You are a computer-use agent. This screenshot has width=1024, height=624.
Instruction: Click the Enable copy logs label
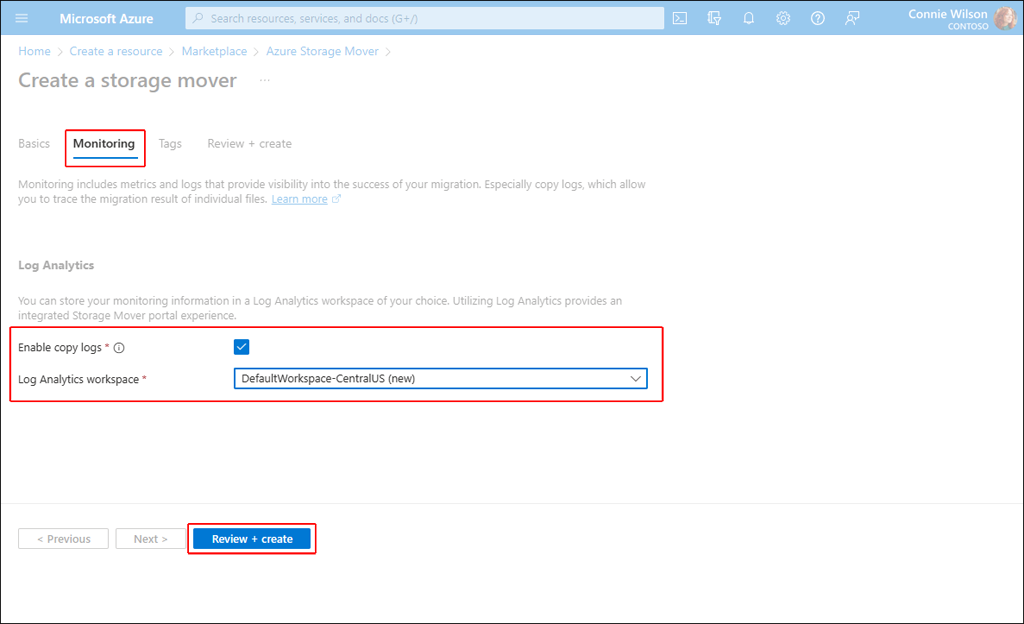pyautogui.click(x=59, y=347)
